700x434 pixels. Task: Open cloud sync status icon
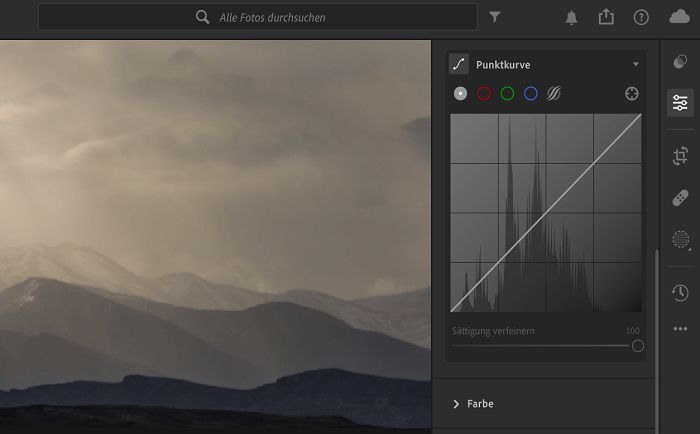[x=679, y=17]
